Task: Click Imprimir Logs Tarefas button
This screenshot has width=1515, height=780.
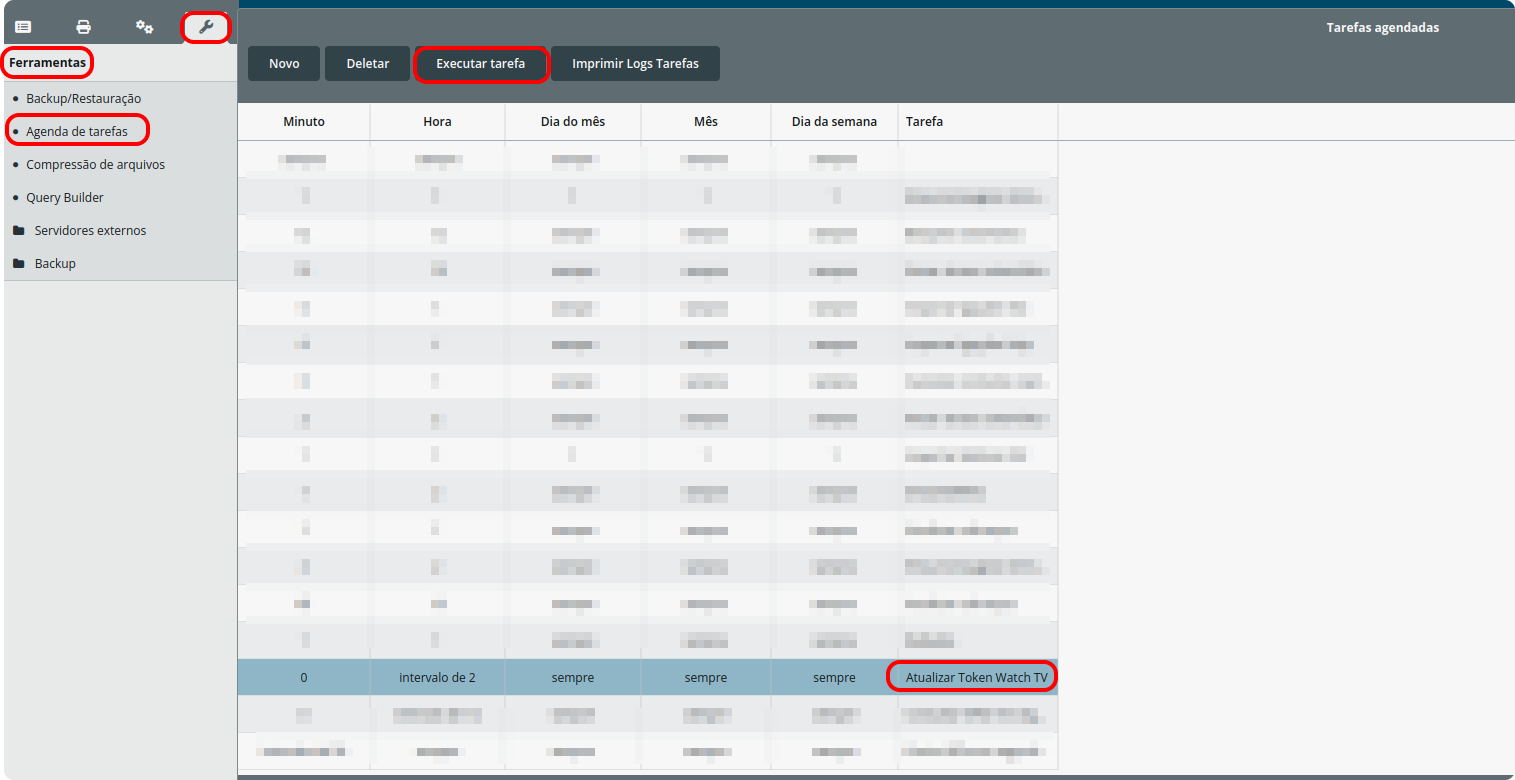Action: tap(635, 63)
